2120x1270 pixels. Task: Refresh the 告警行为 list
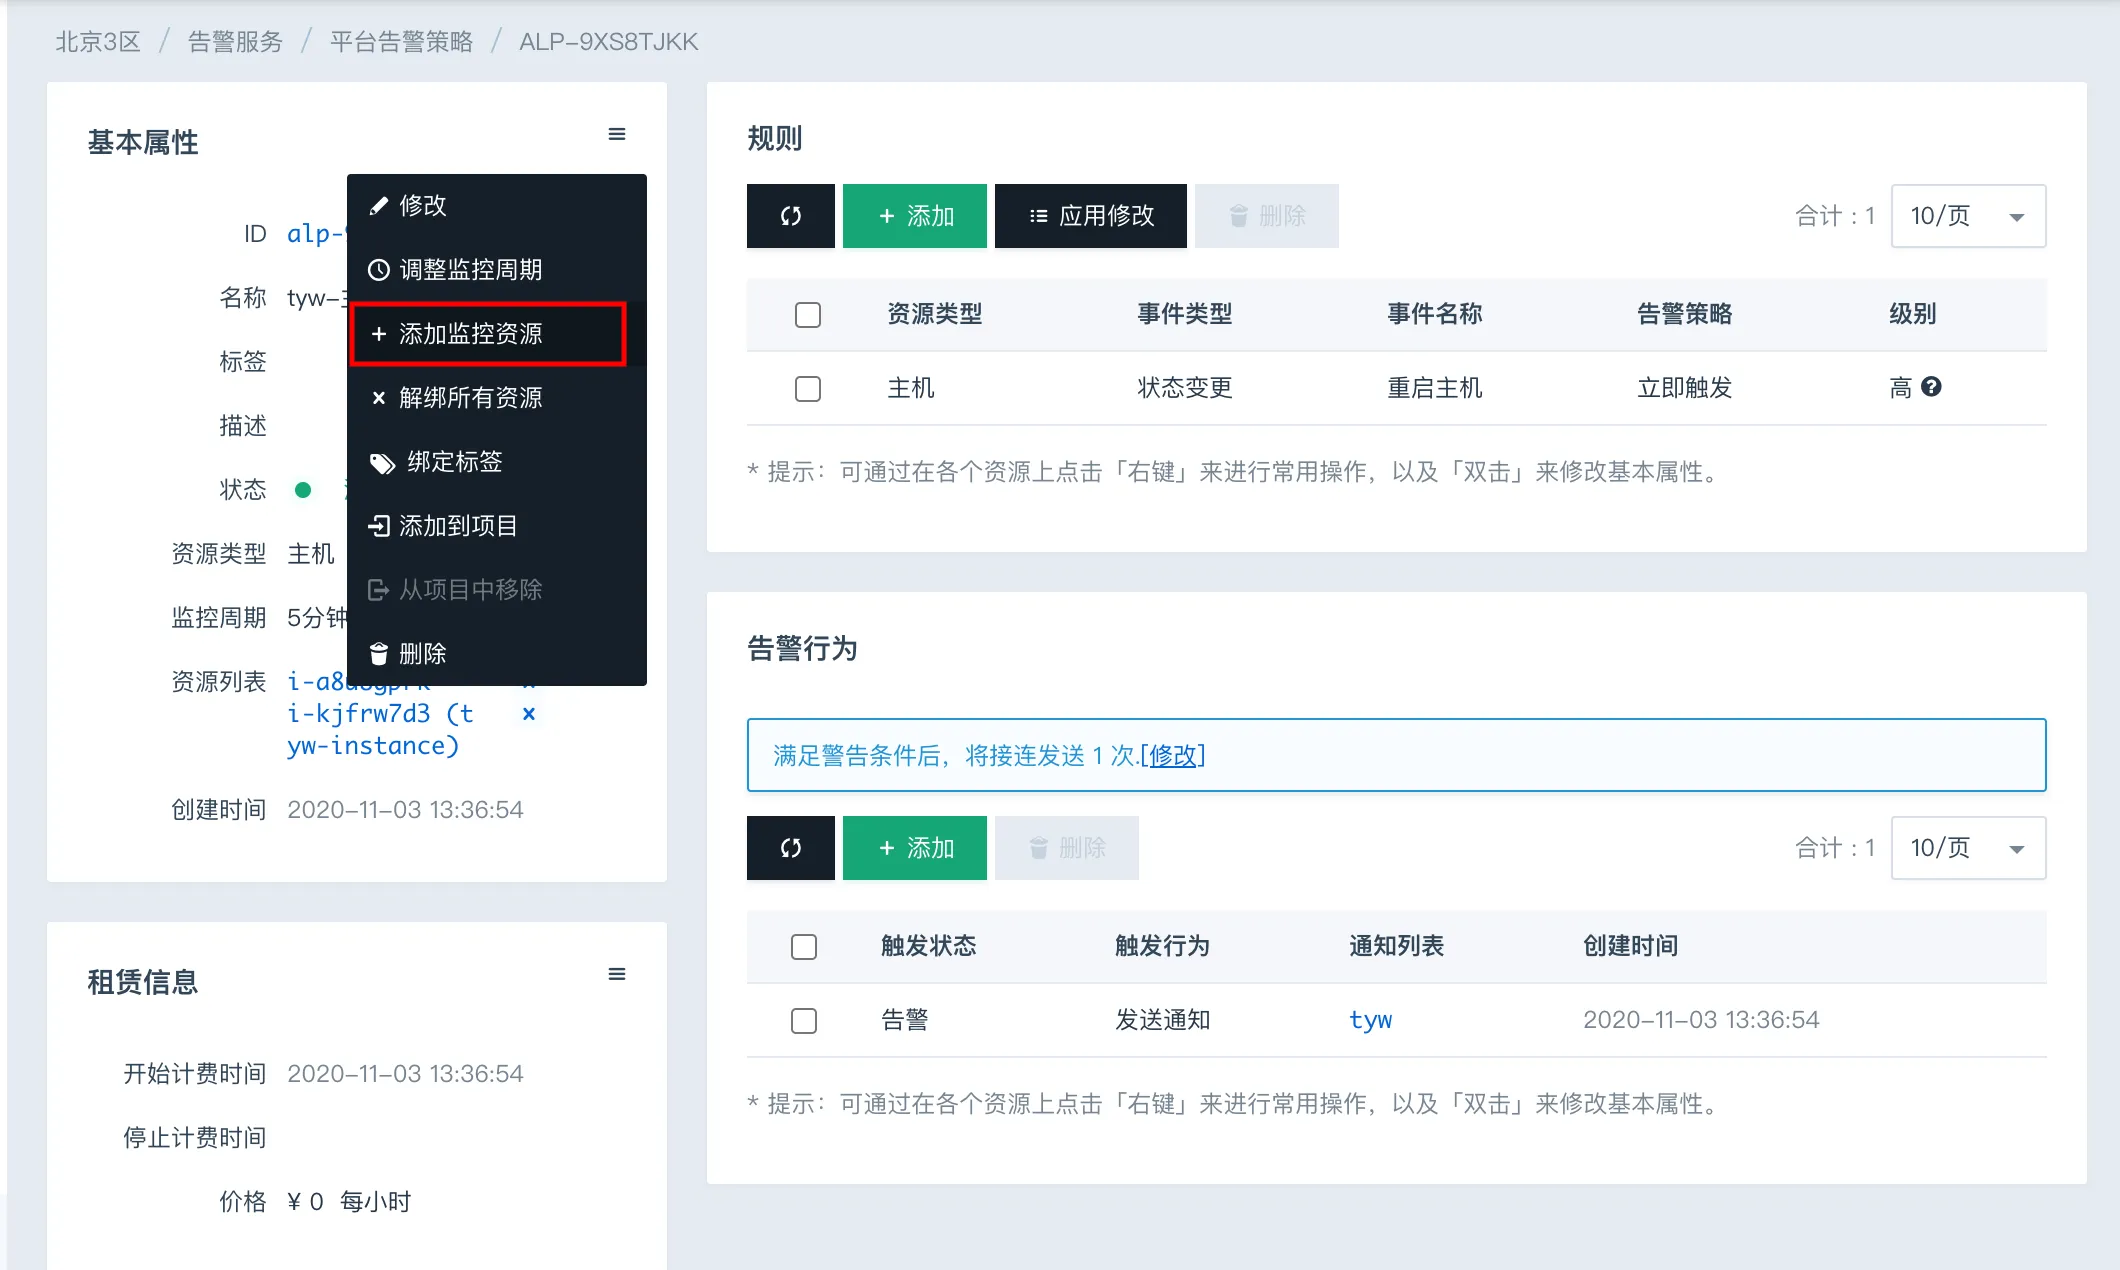(x=791, y=848)
